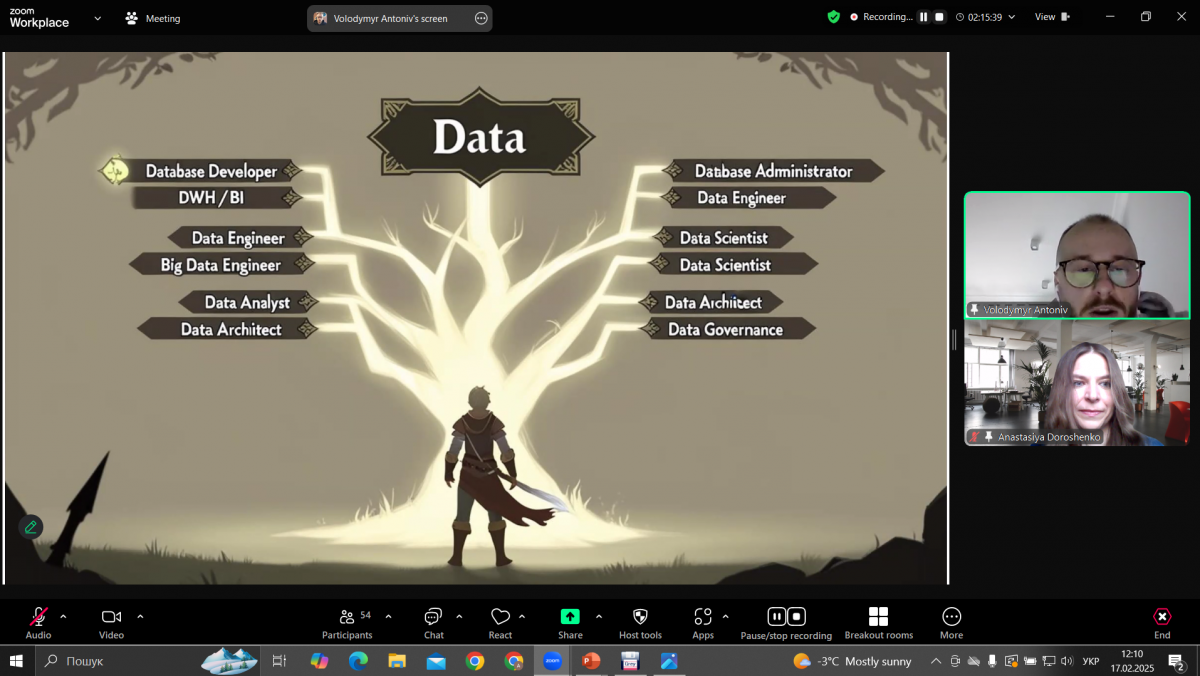Expand the meeting timer dropdown arrow

[x=1012, y=17]
